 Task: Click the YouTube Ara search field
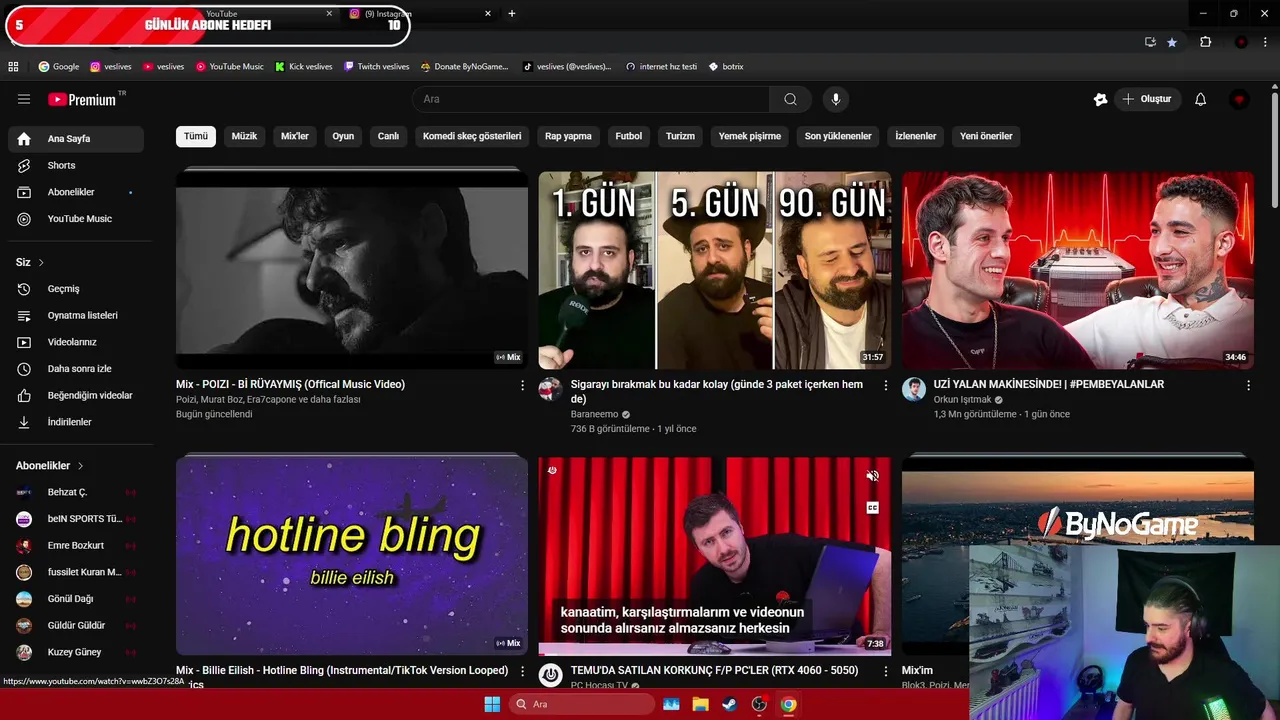(x=591, y=99)
